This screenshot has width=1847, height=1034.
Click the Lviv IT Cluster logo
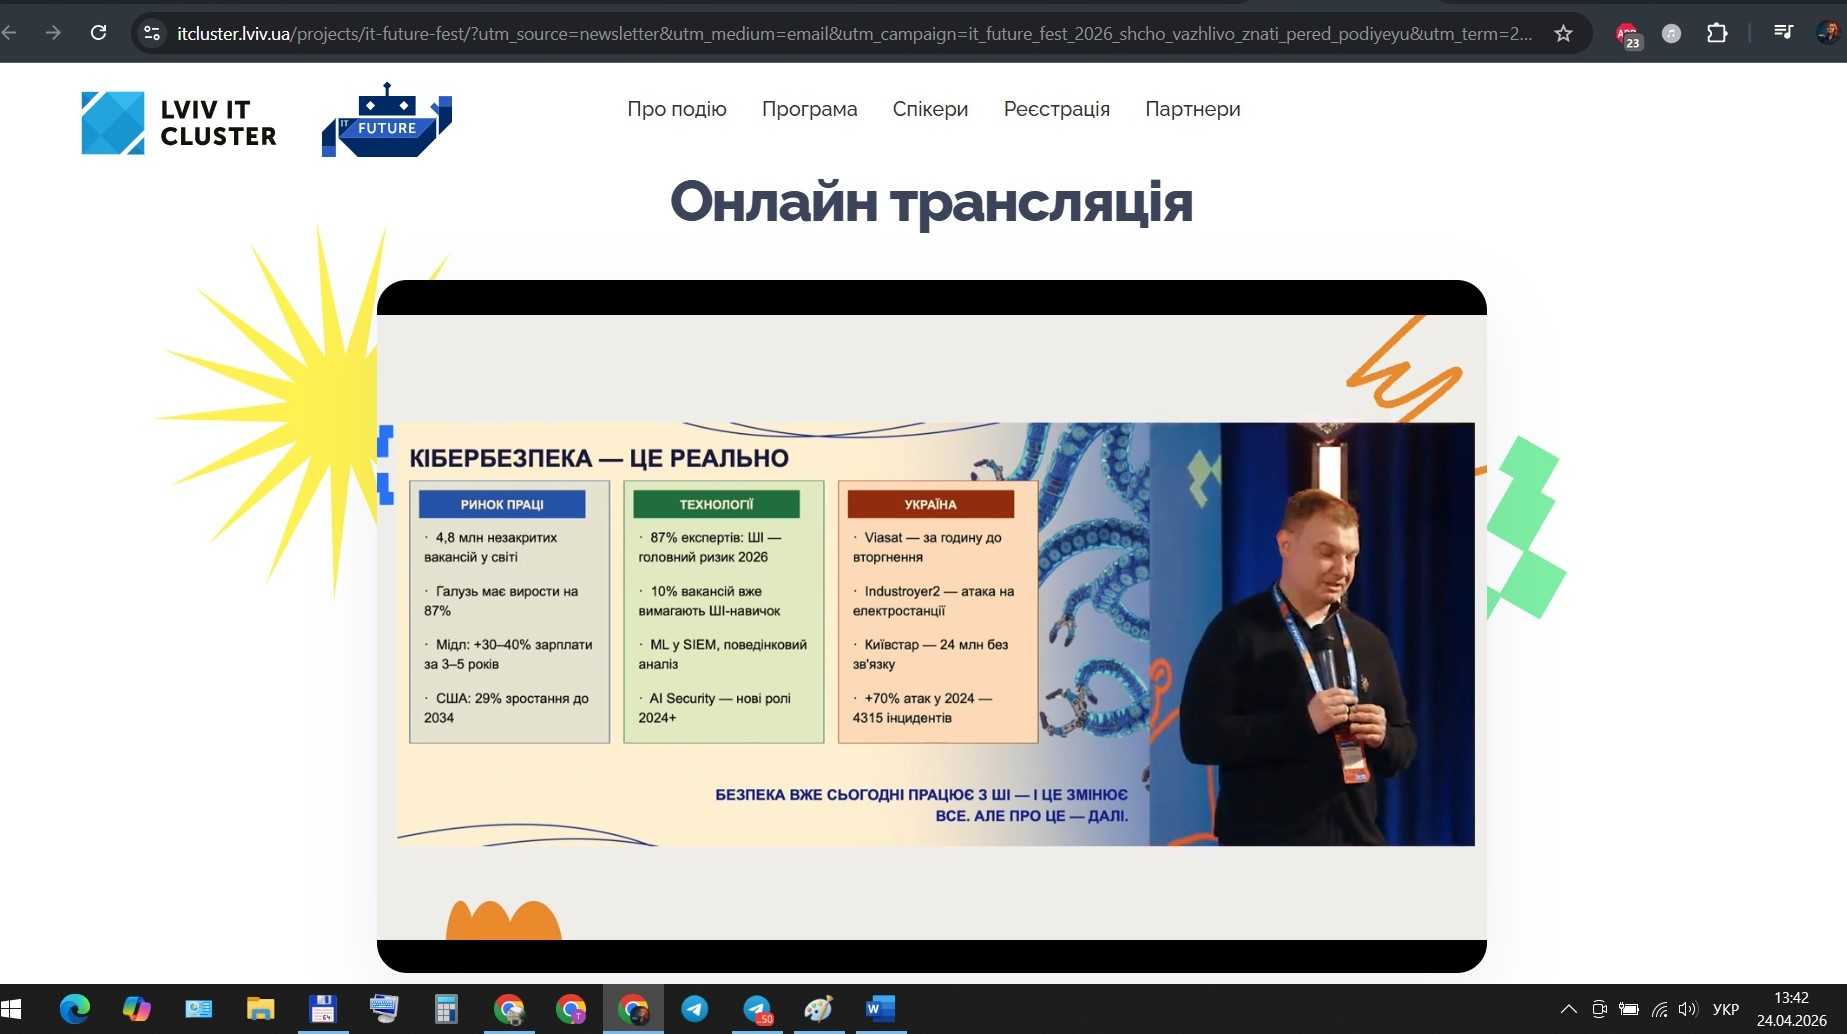click(x=179, y=123)
